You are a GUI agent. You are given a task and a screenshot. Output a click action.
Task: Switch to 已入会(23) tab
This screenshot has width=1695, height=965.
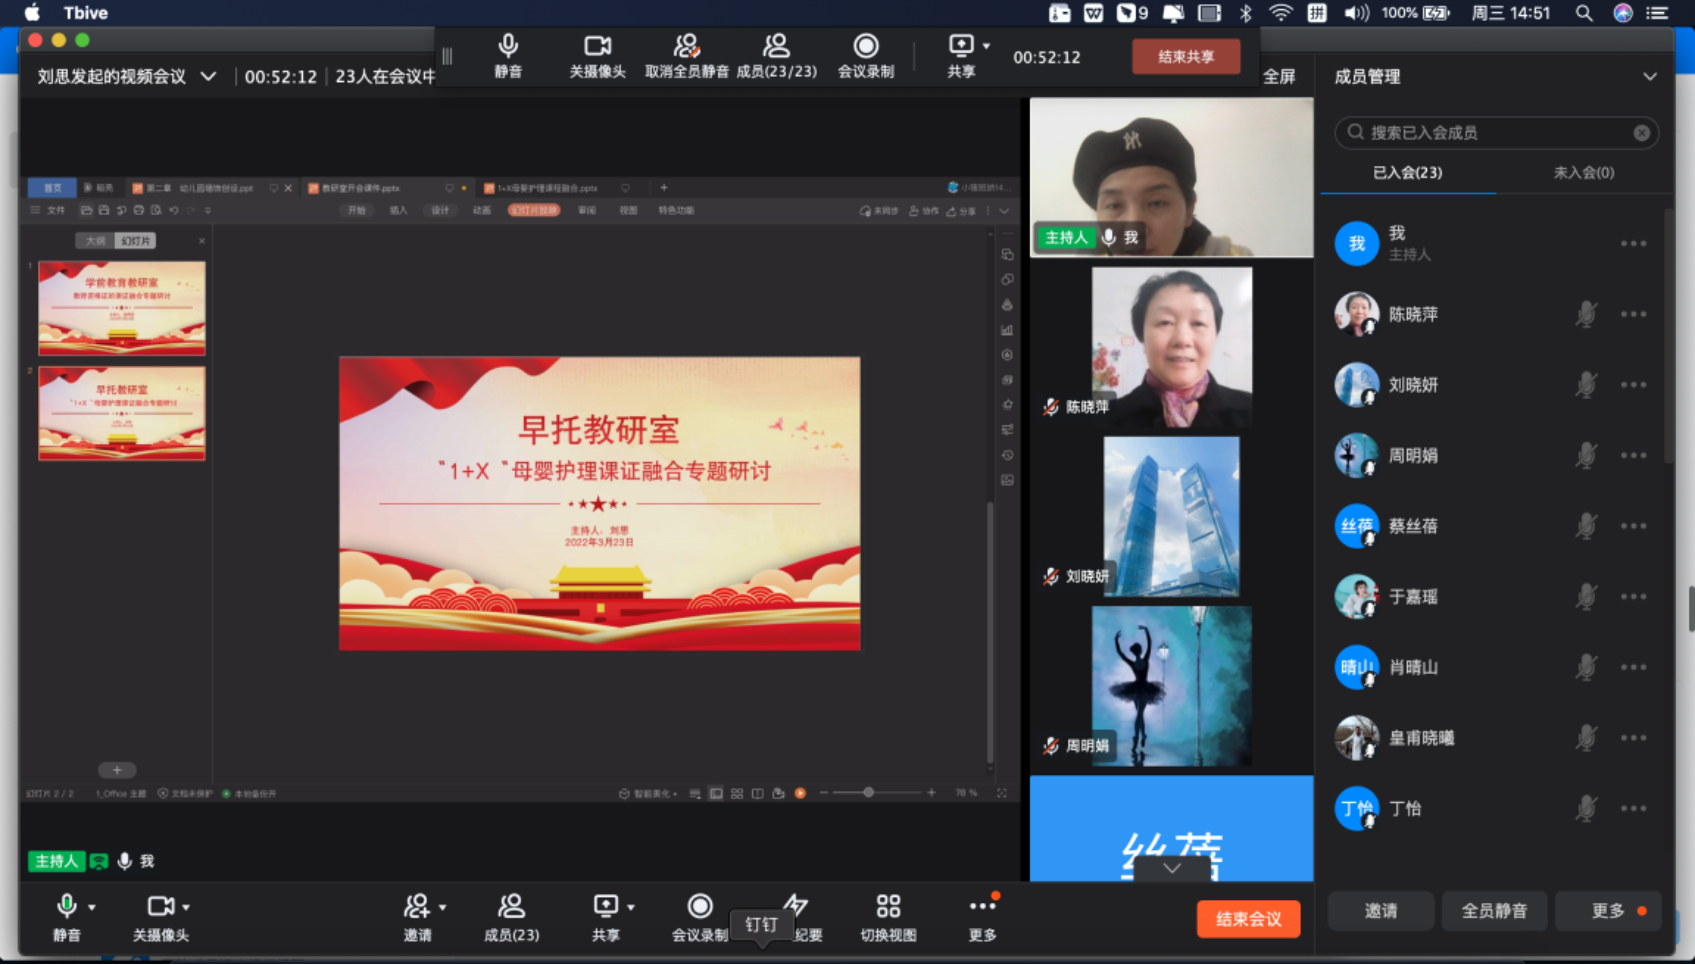(1407, 172)
